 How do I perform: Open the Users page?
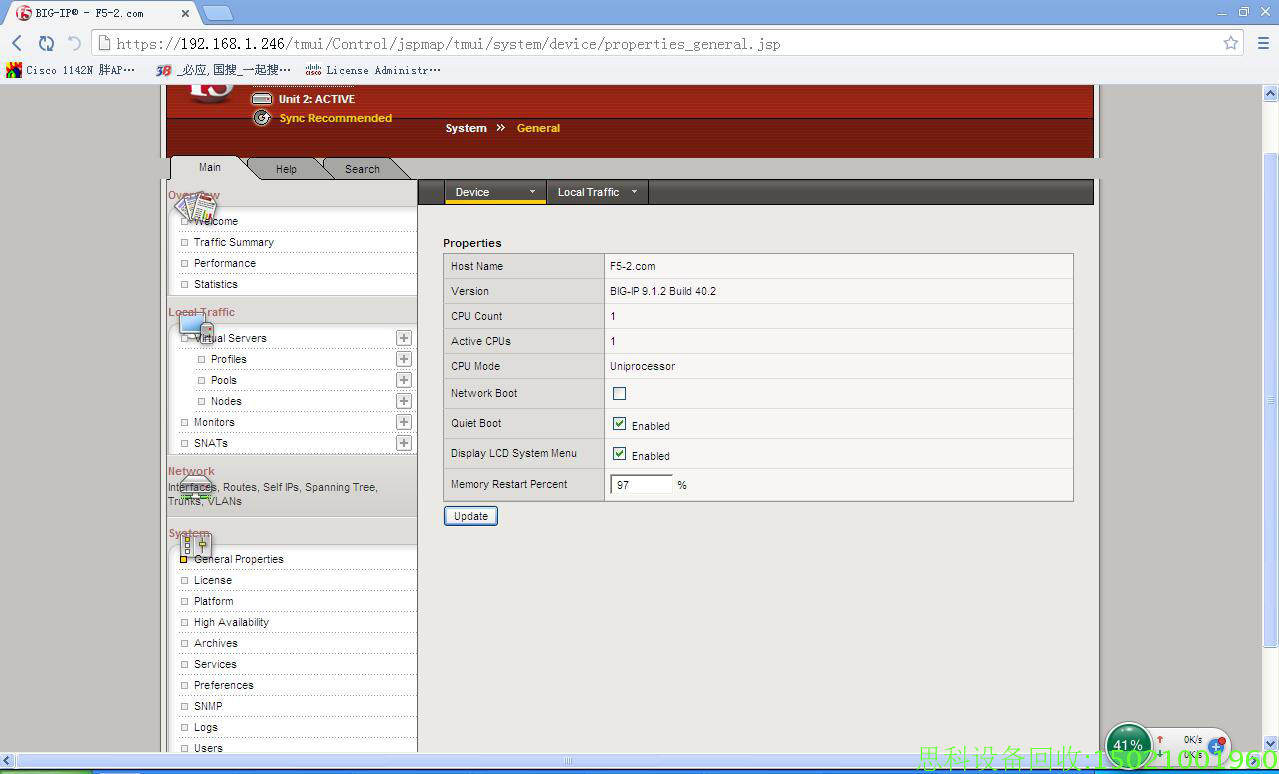pos(208,748)
